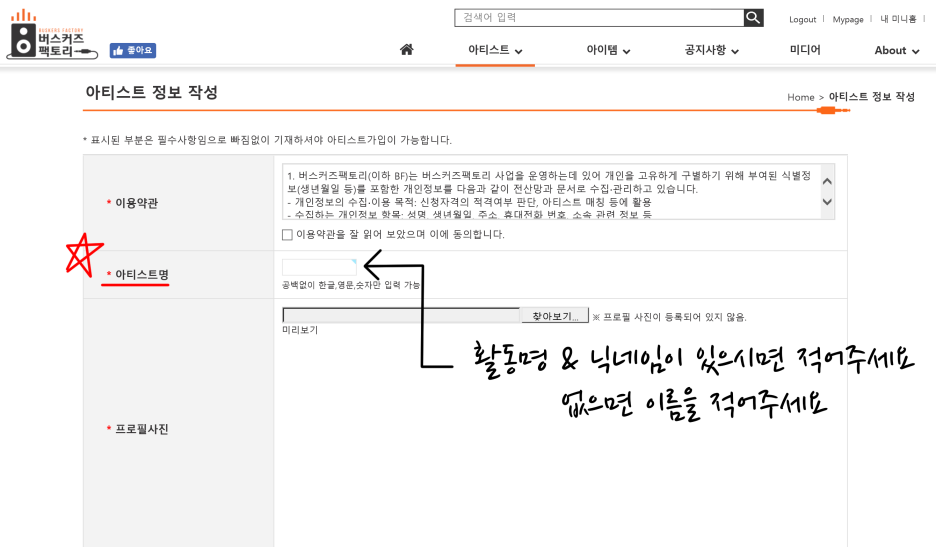
Task: Click the 프로필사진 field label
Action: (x=141, y=429)
